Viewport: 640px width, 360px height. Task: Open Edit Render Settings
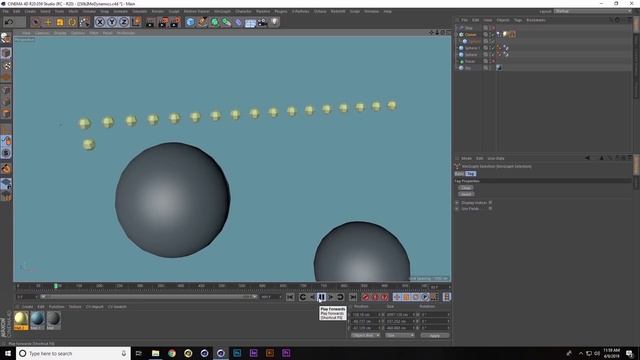[x=175, y=22]
